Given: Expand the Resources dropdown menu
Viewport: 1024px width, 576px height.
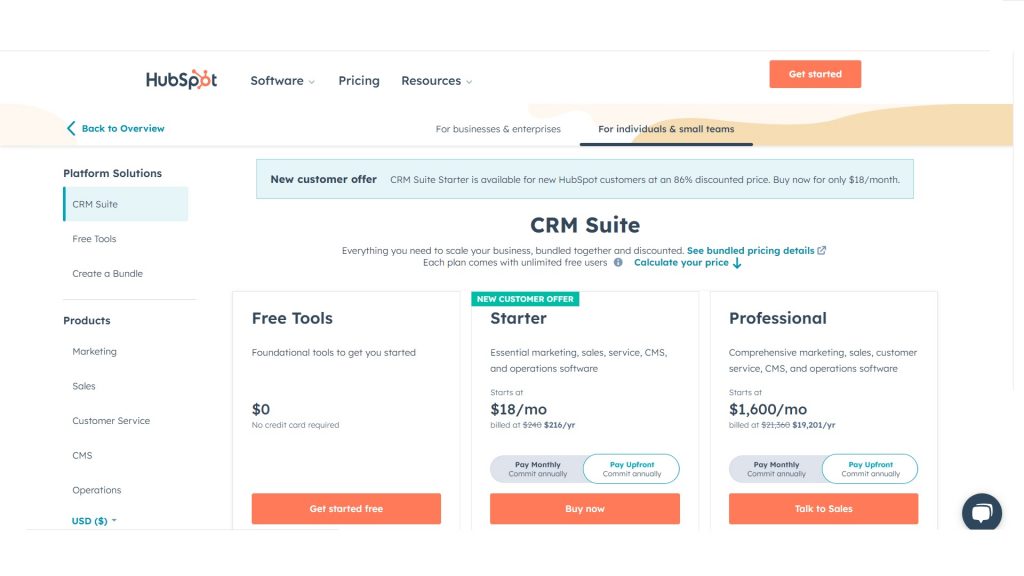Looking at the screenshot, I should coord(436,81).
